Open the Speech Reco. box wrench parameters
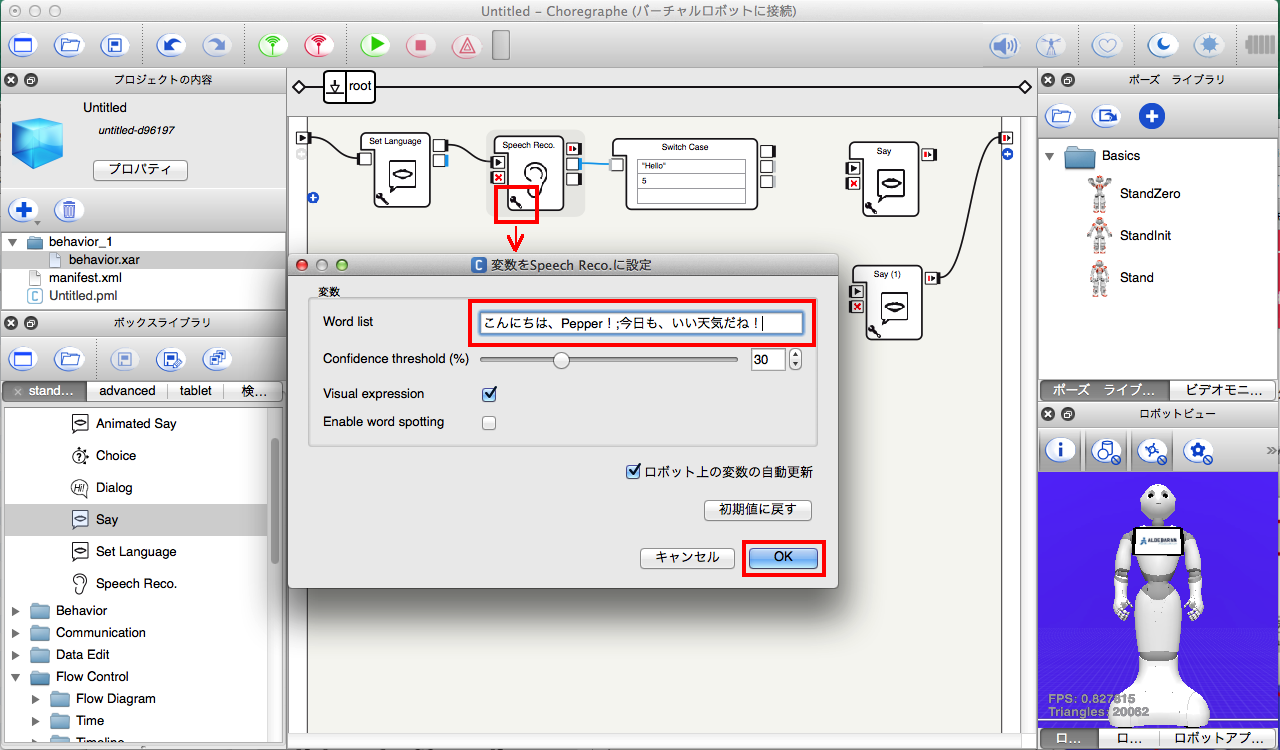Image resolution: width=1280 pixels, height=750 pixels. (x=516, y=204)
